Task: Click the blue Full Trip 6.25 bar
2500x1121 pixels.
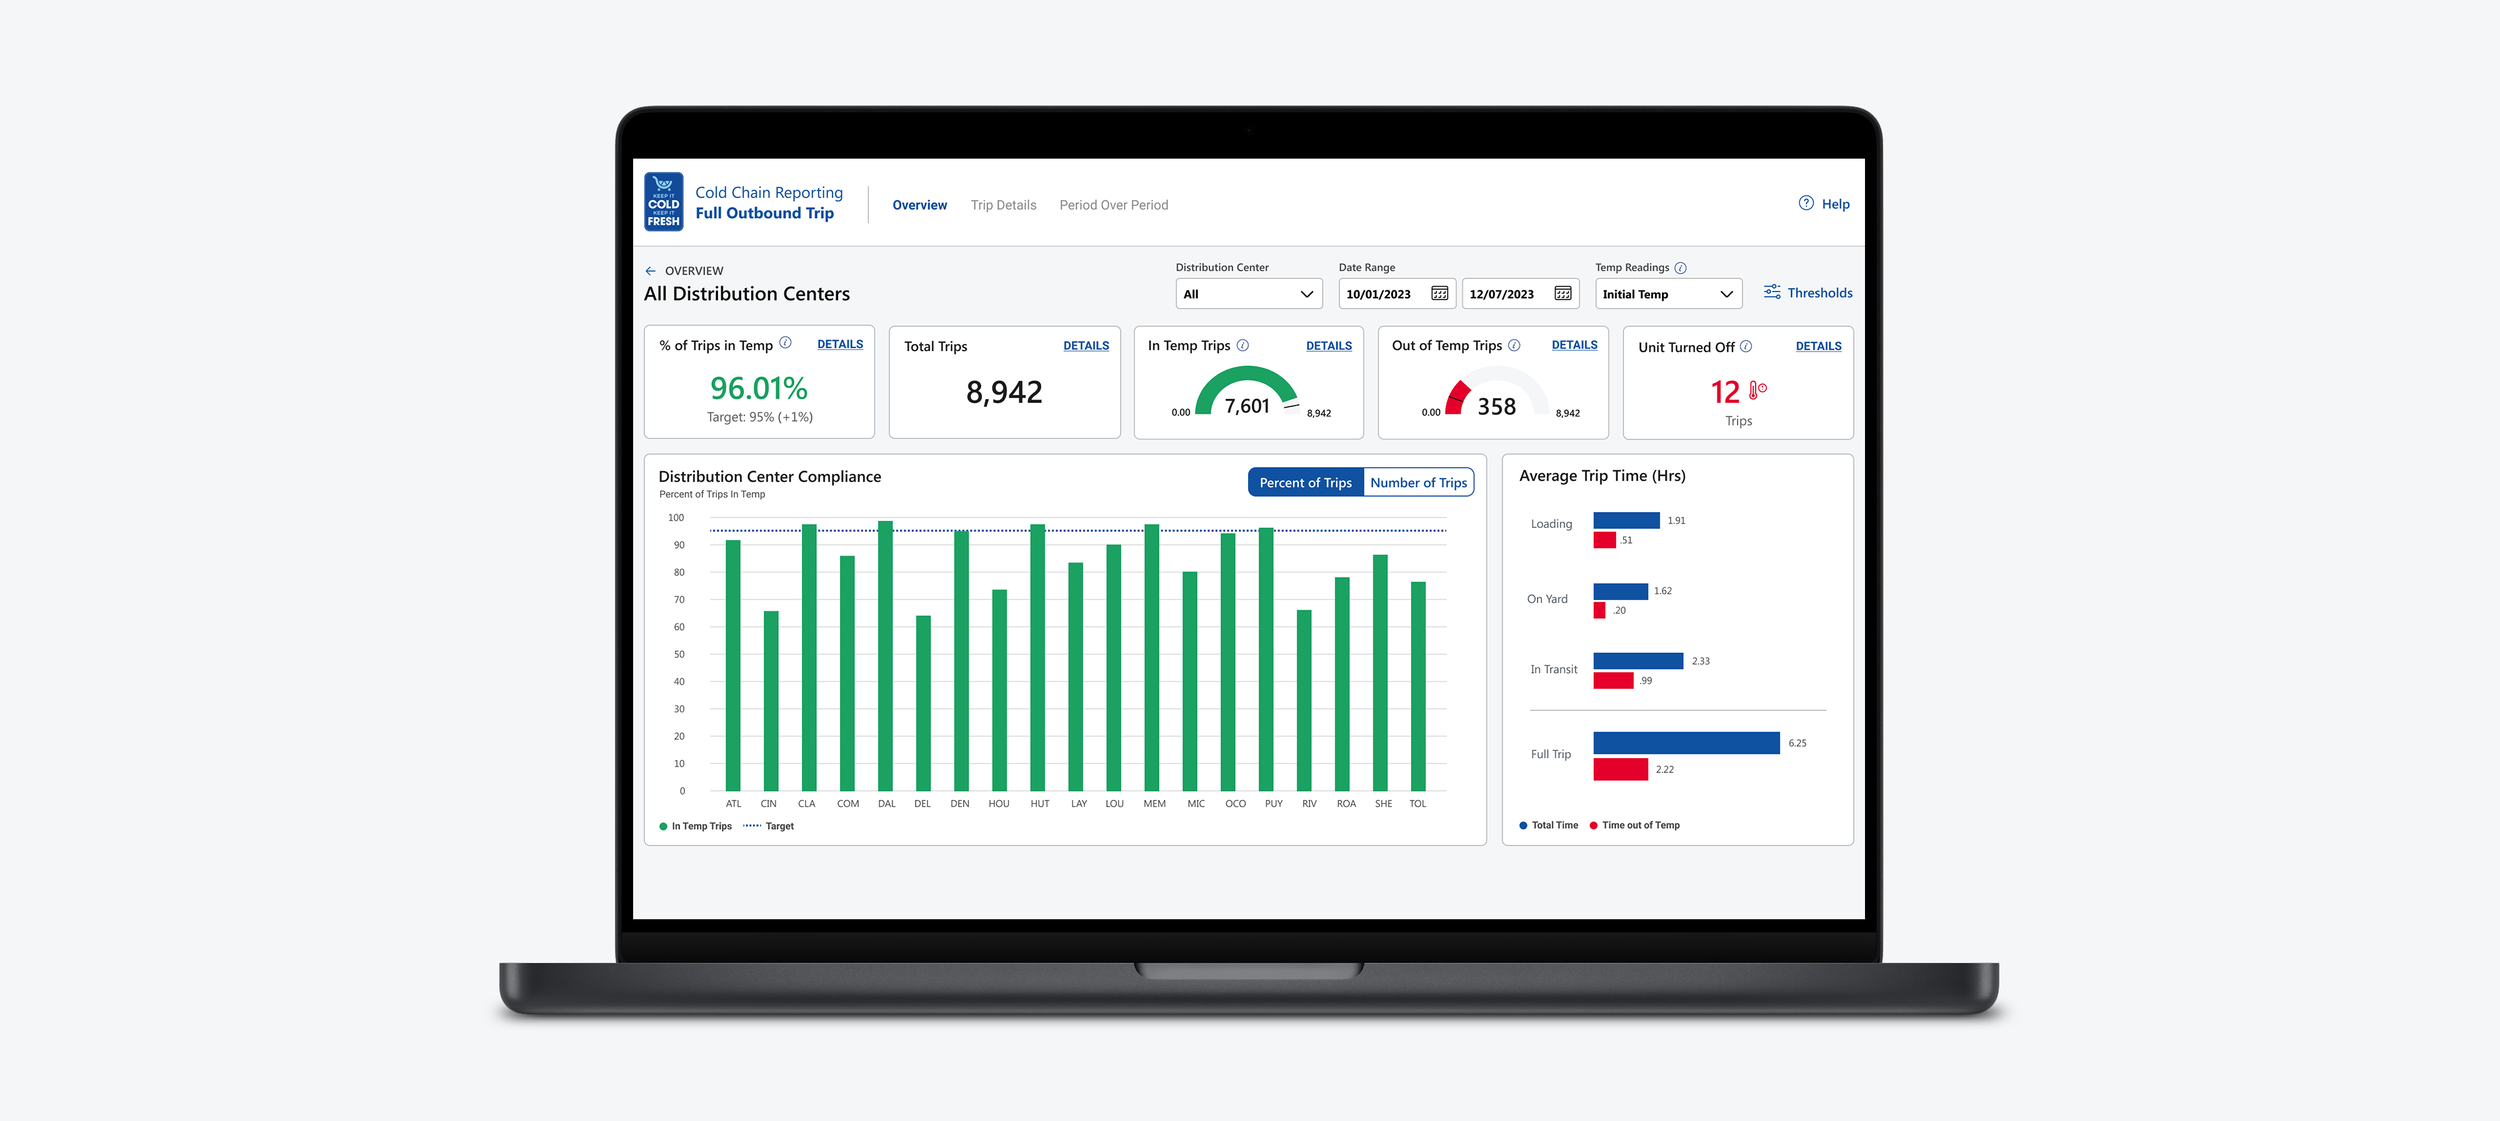Action: click(x=1686, y=743)
